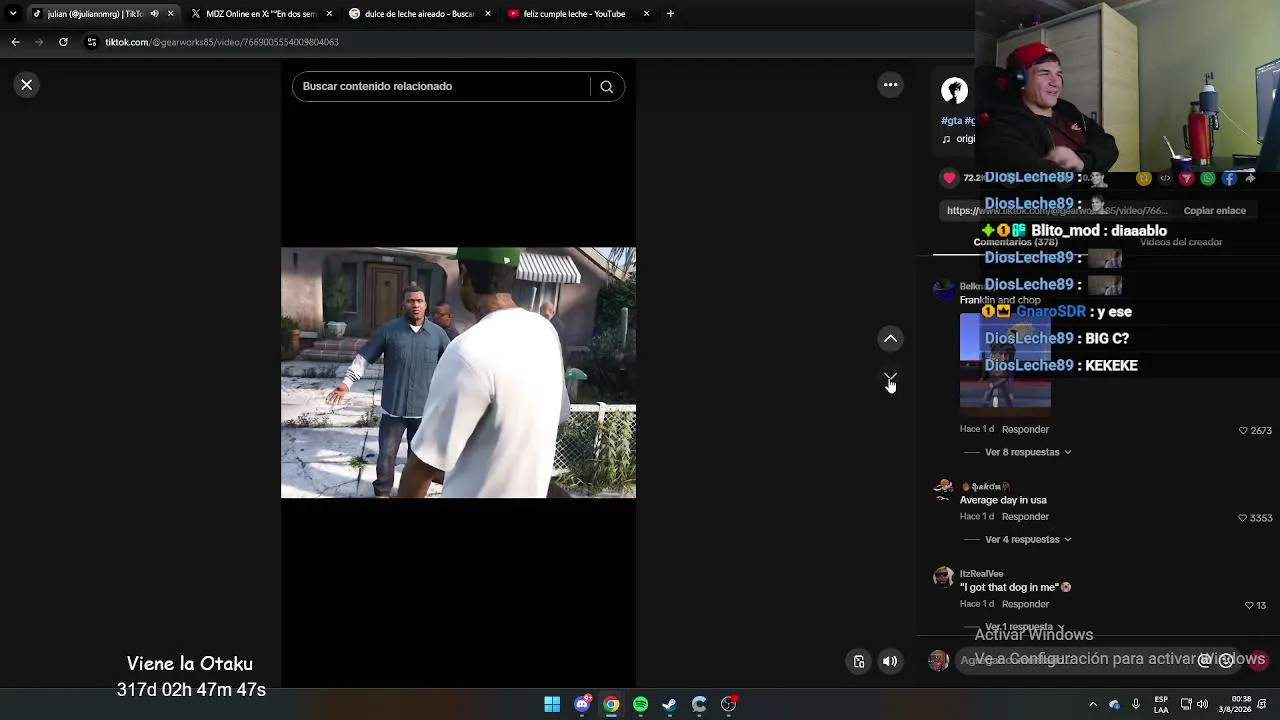Click 'Copiar enlace' button

[x=1214, y=211]
